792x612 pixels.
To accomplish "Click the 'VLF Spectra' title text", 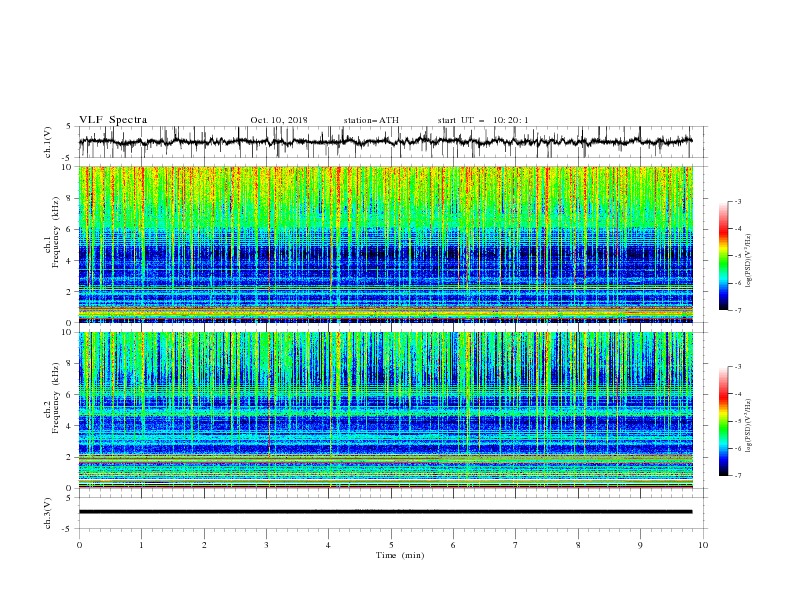I will [x=113, y=120].
